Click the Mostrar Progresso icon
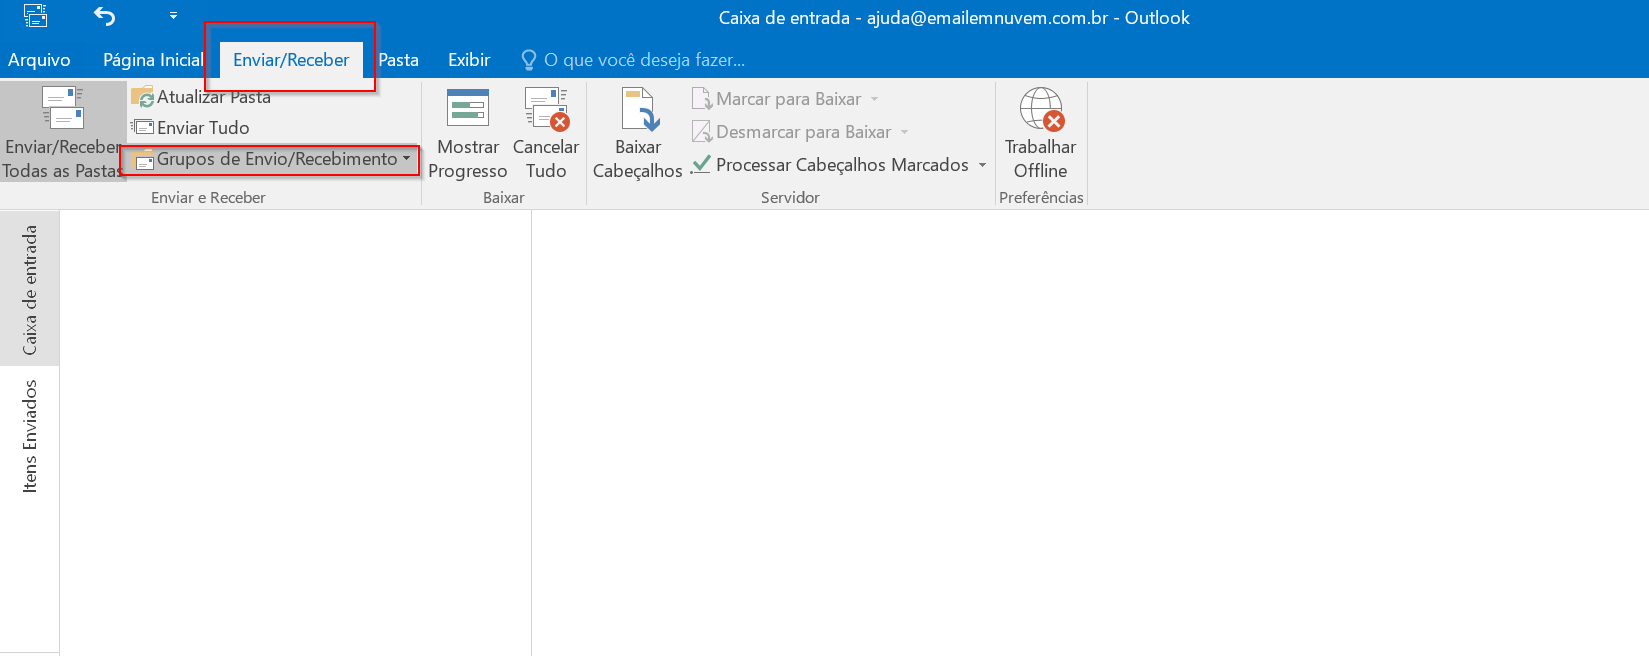This screenshot has width=1649, height=656. [x=468, y=107]
